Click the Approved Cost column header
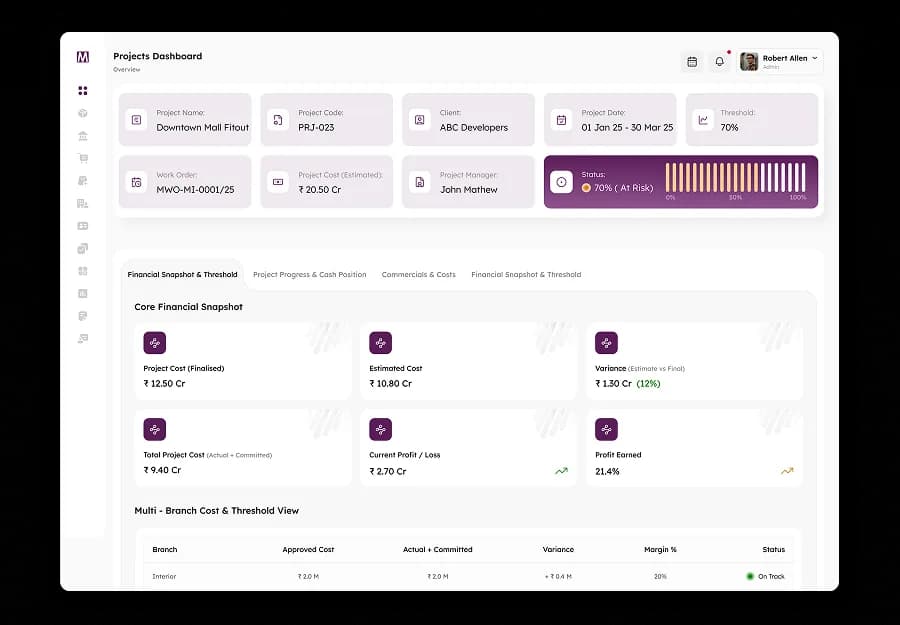This screenshot has height=625, width=900. point(308,549)
